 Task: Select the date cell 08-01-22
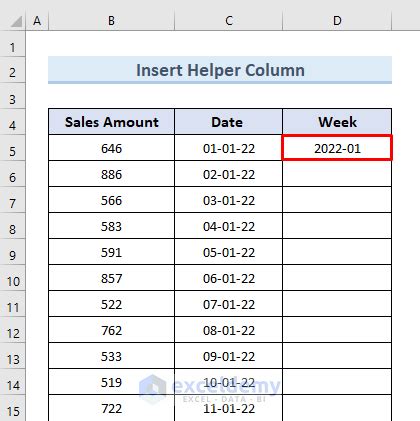pos(228,330)
